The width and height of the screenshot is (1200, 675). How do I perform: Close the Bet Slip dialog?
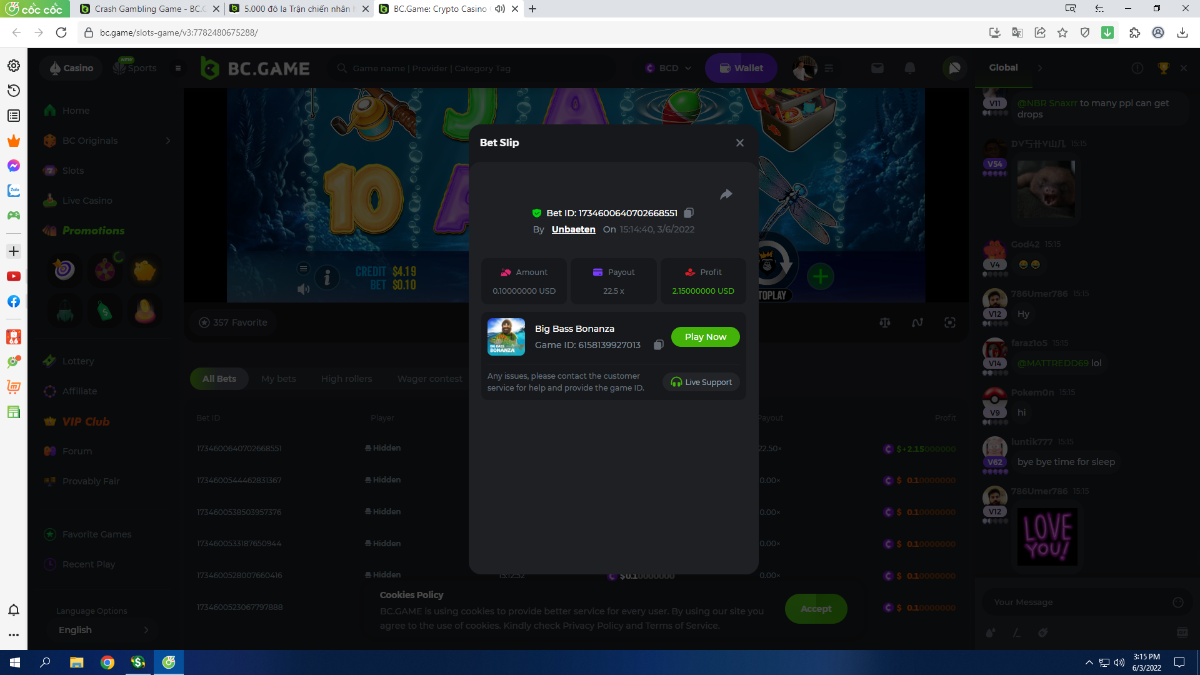point(740,143)
